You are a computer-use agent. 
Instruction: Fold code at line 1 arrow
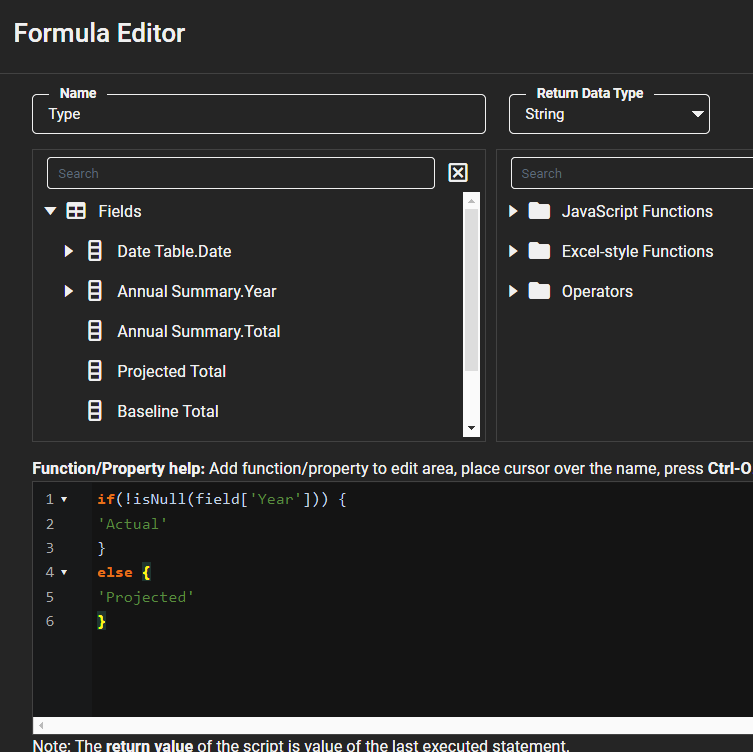(64, 499)
